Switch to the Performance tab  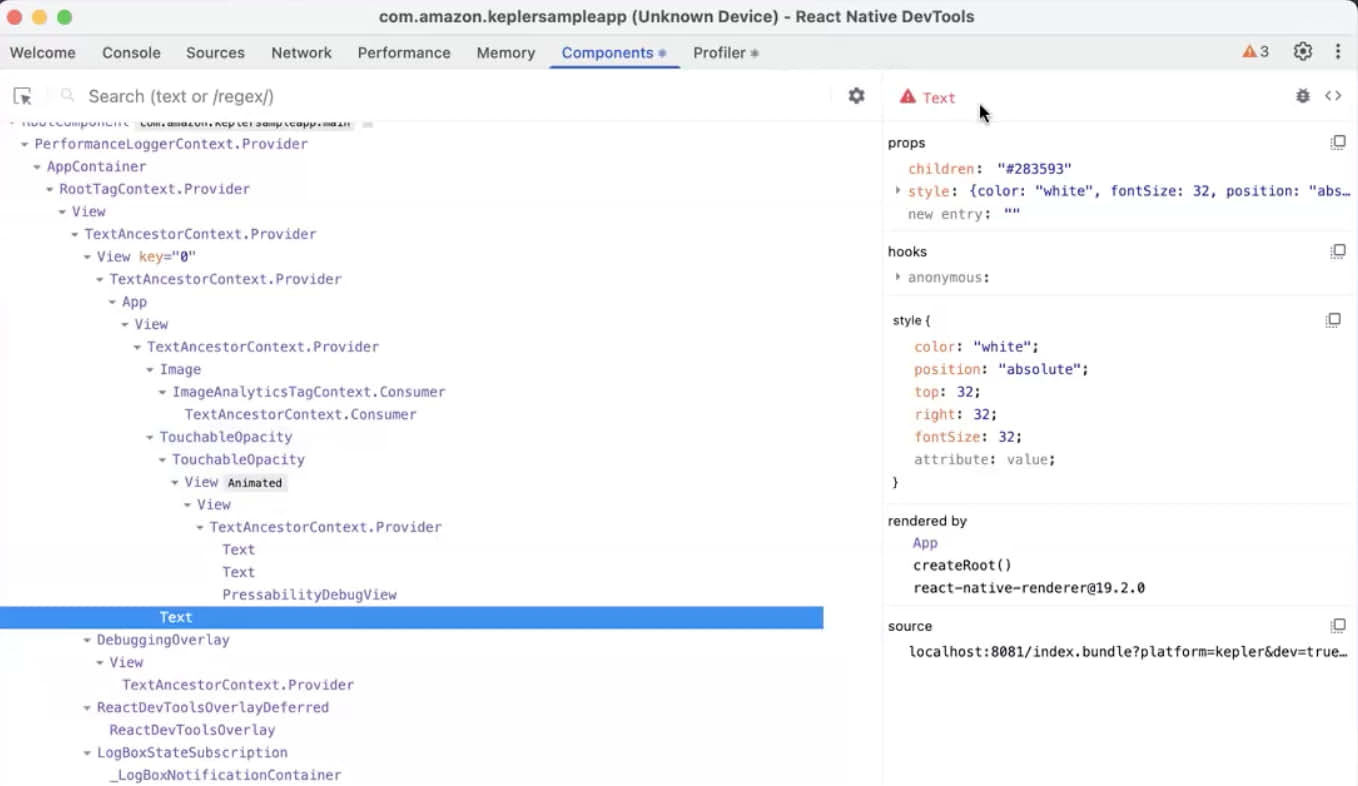click(404, 53)
